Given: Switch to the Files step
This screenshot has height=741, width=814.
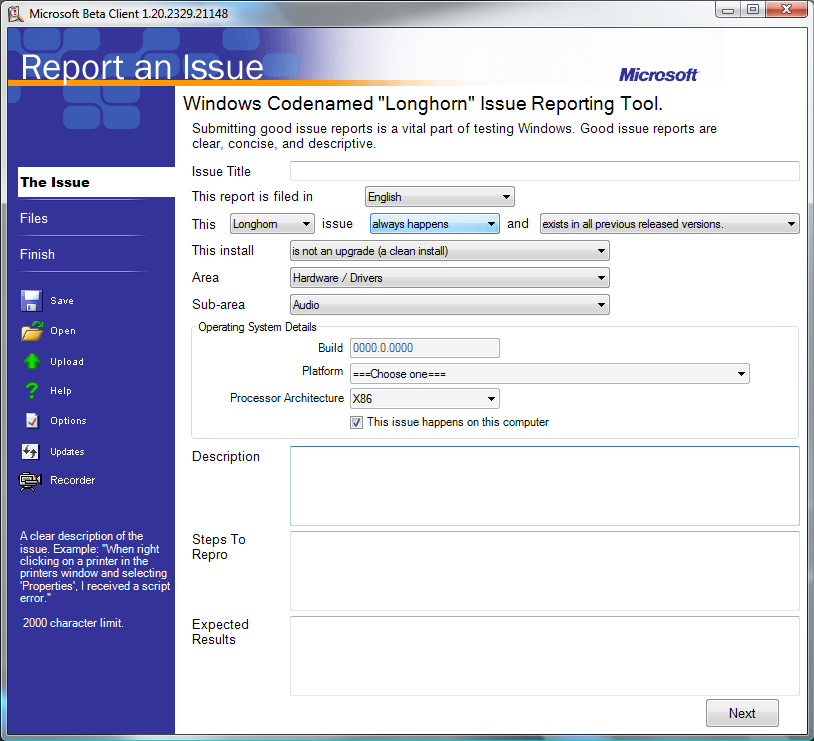Looking at the screenshot, I should pos(34,218).
